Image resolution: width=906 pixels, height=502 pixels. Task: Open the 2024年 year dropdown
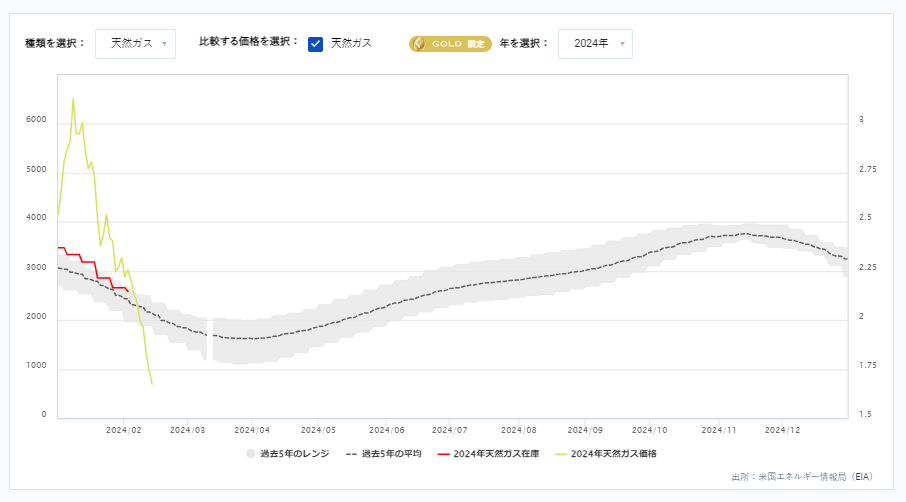pos(595,44)
